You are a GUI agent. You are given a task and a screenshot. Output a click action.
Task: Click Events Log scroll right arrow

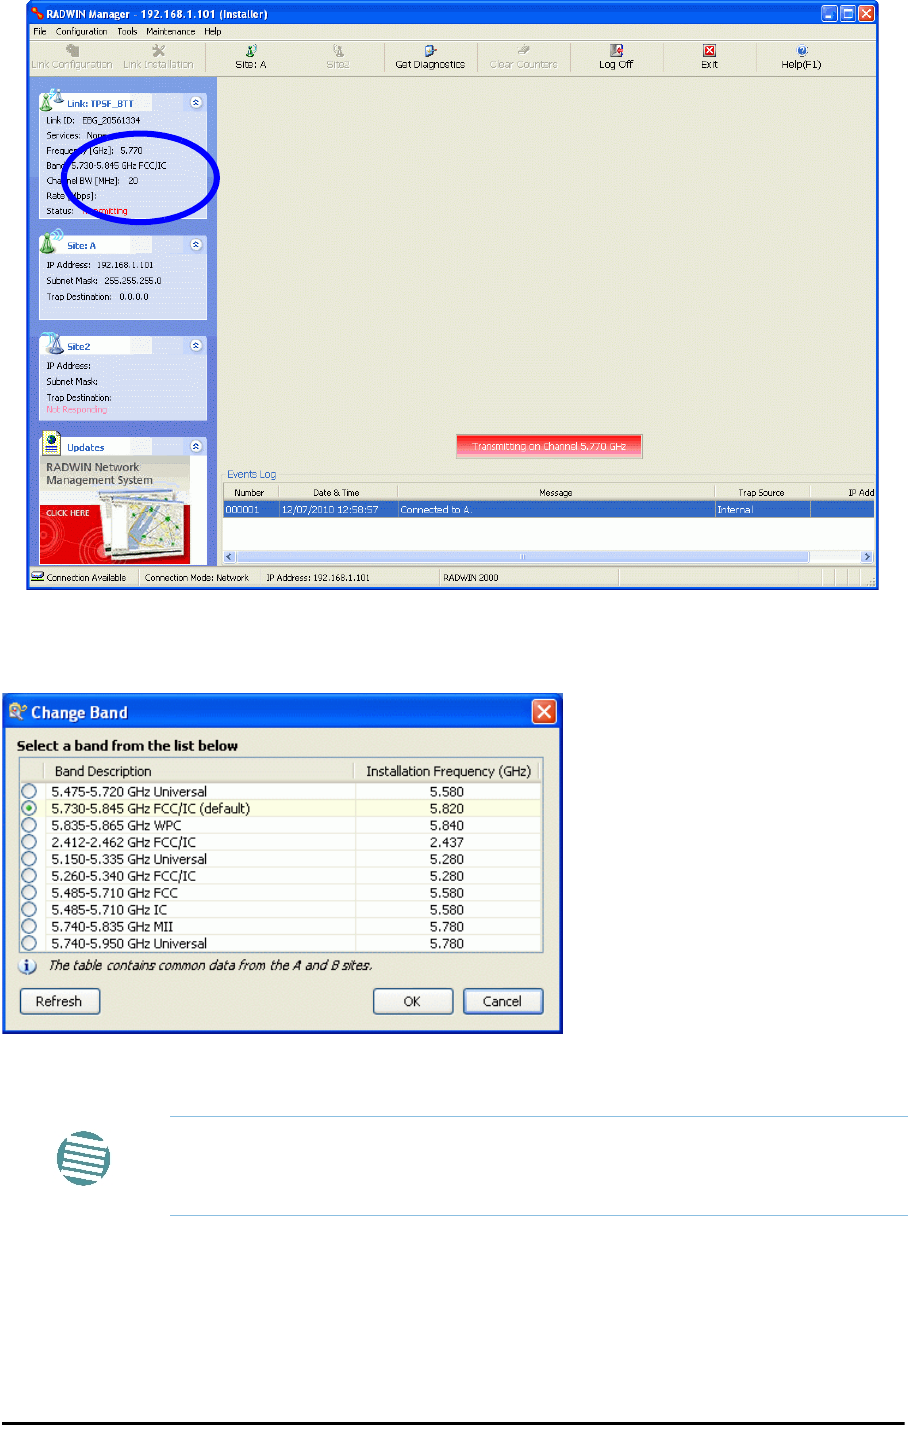click(866, 557)
